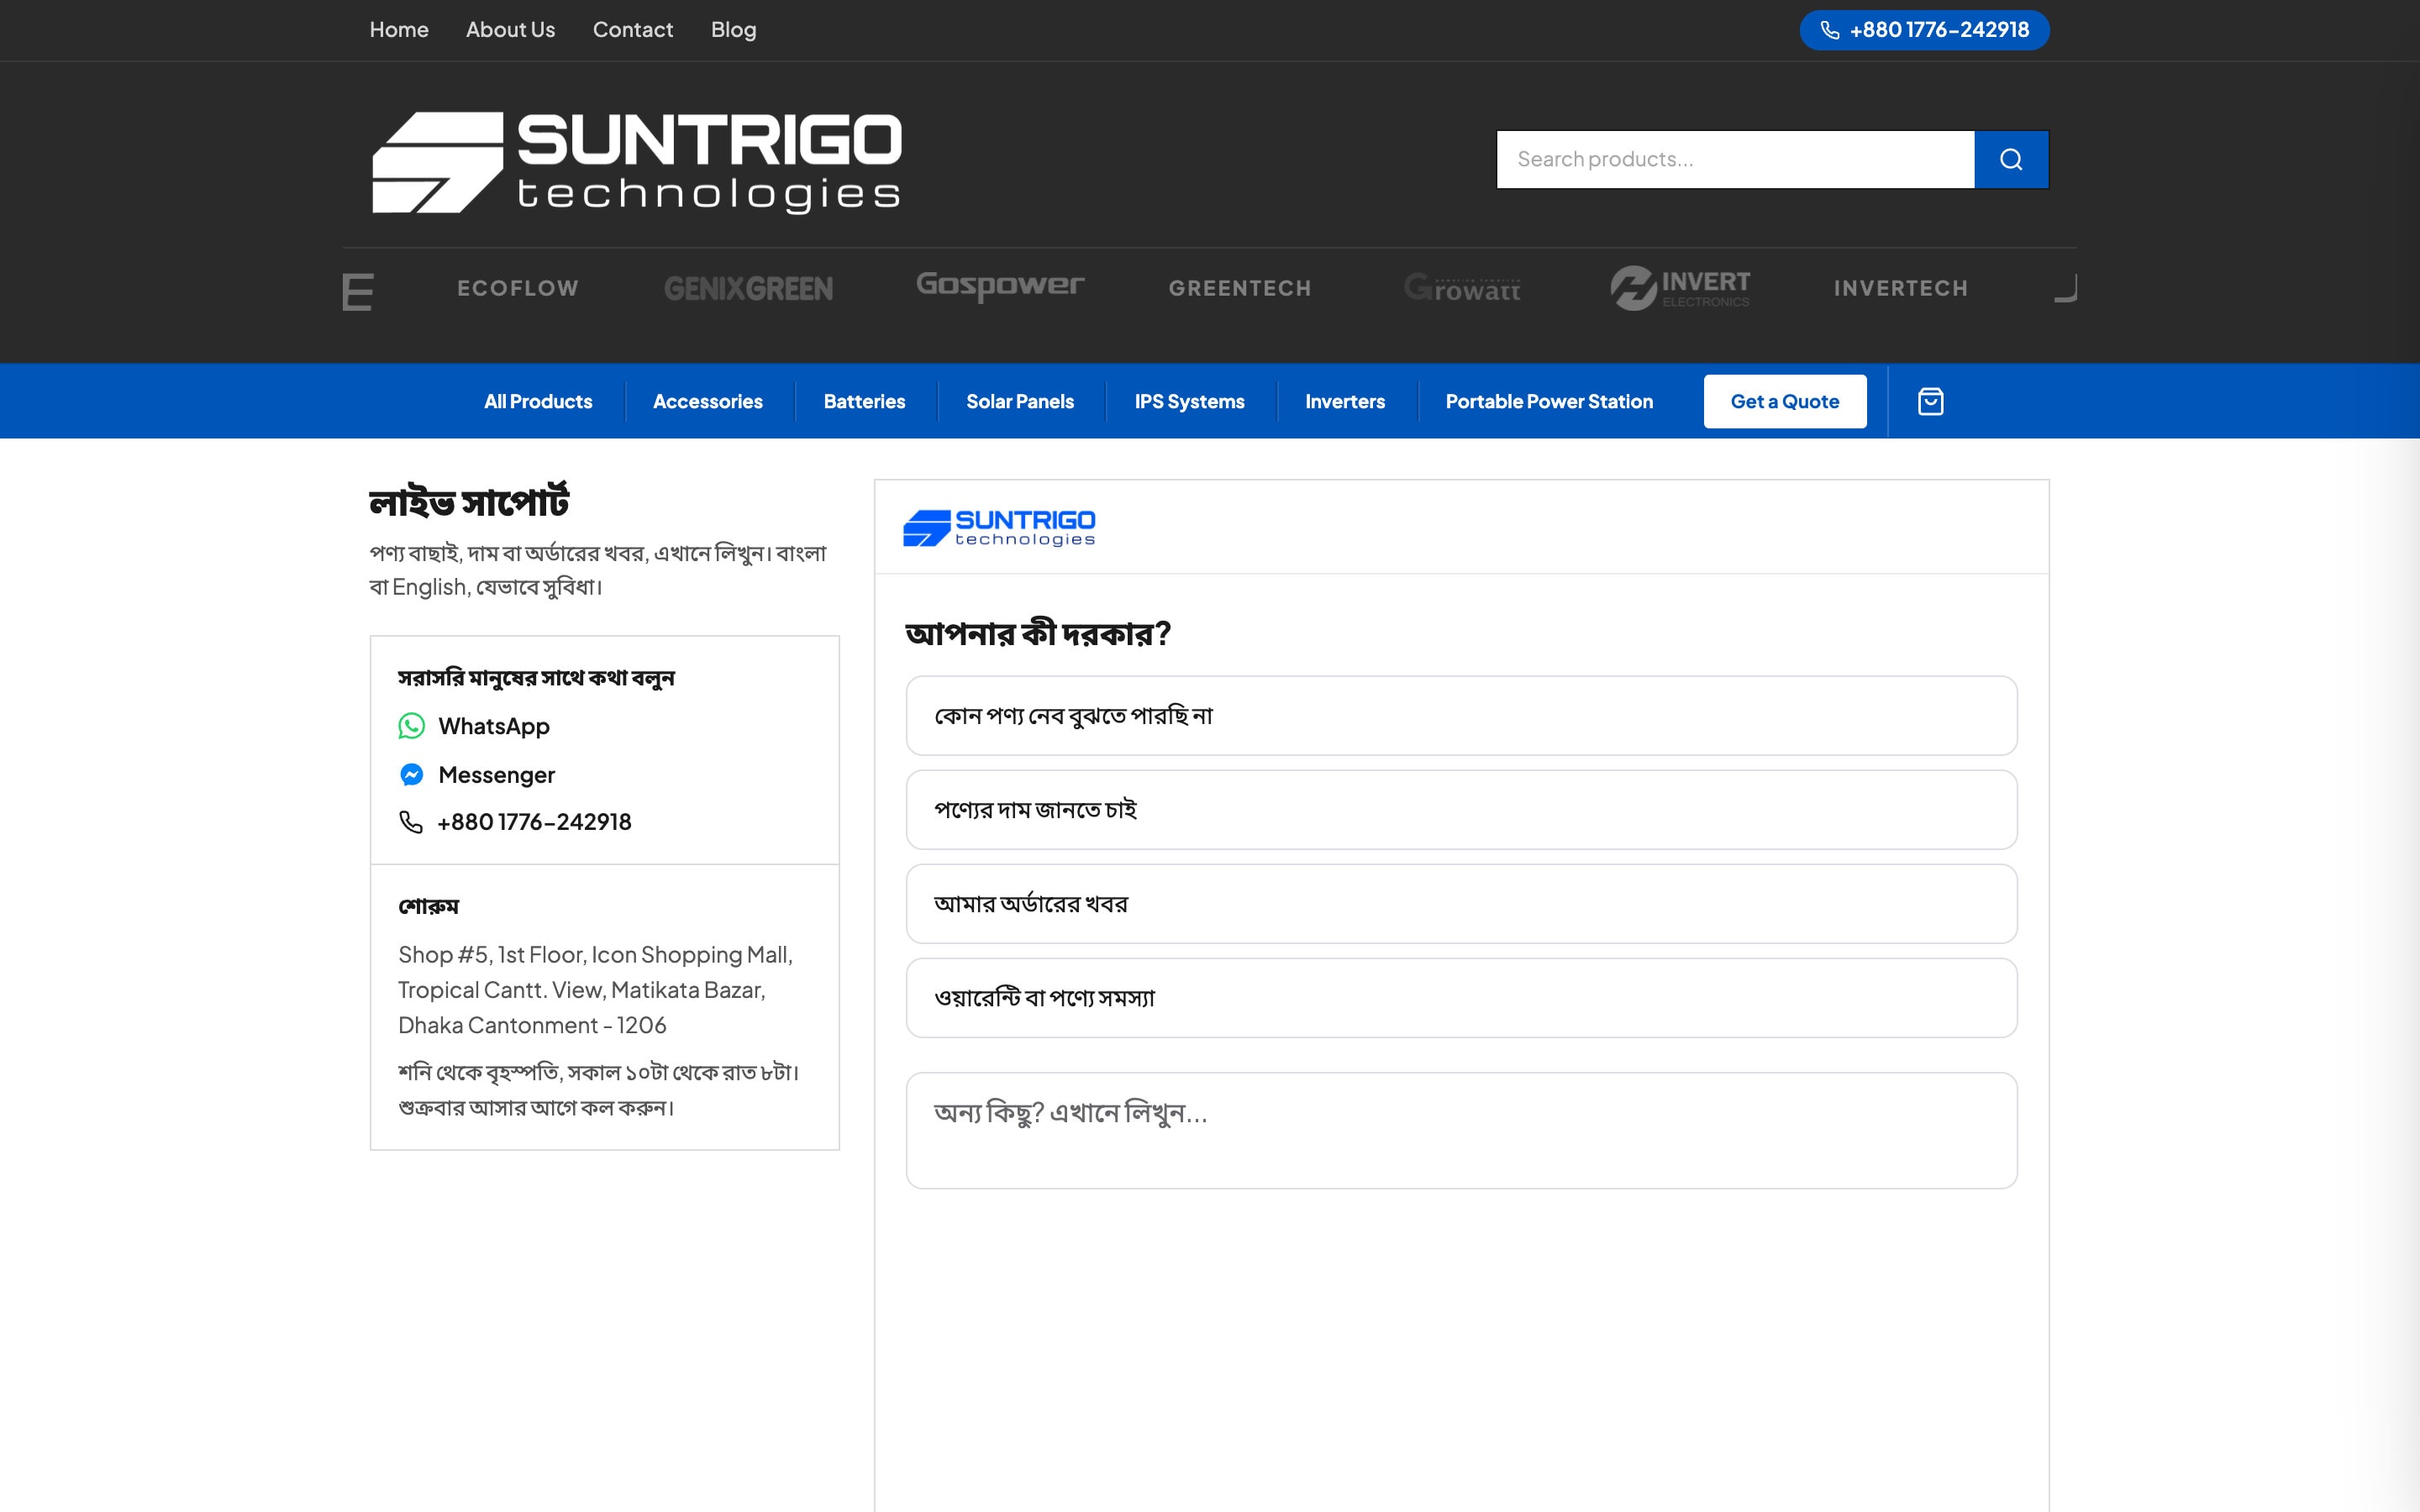The image size is (2420, 1512).
Task: Click the blue Suntrigo logo in chat panel
Action: pos(999,527)
